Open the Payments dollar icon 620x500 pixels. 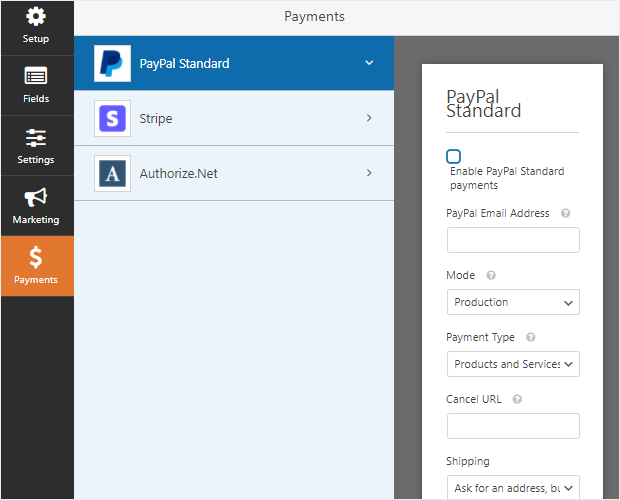click(36, 257)
